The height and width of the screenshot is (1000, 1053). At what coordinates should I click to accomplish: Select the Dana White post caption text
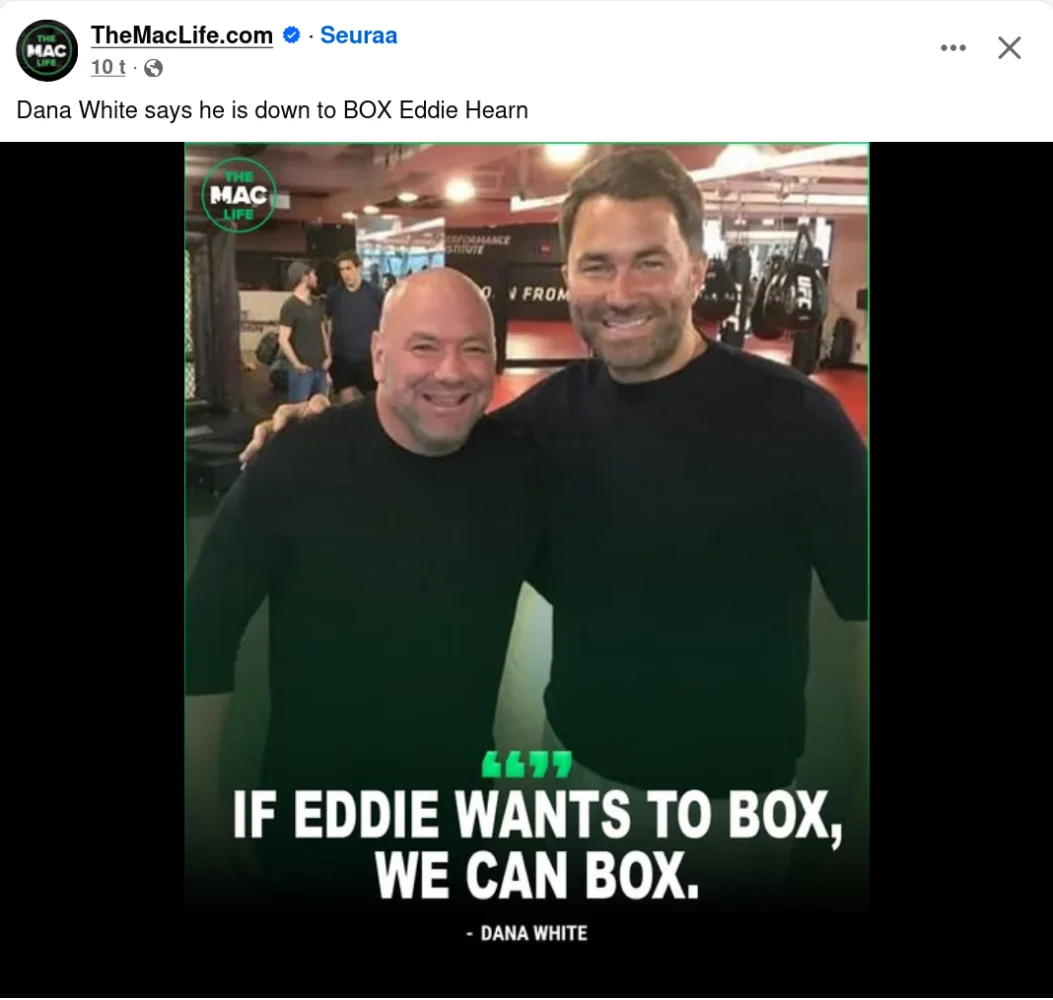[272, 109]
